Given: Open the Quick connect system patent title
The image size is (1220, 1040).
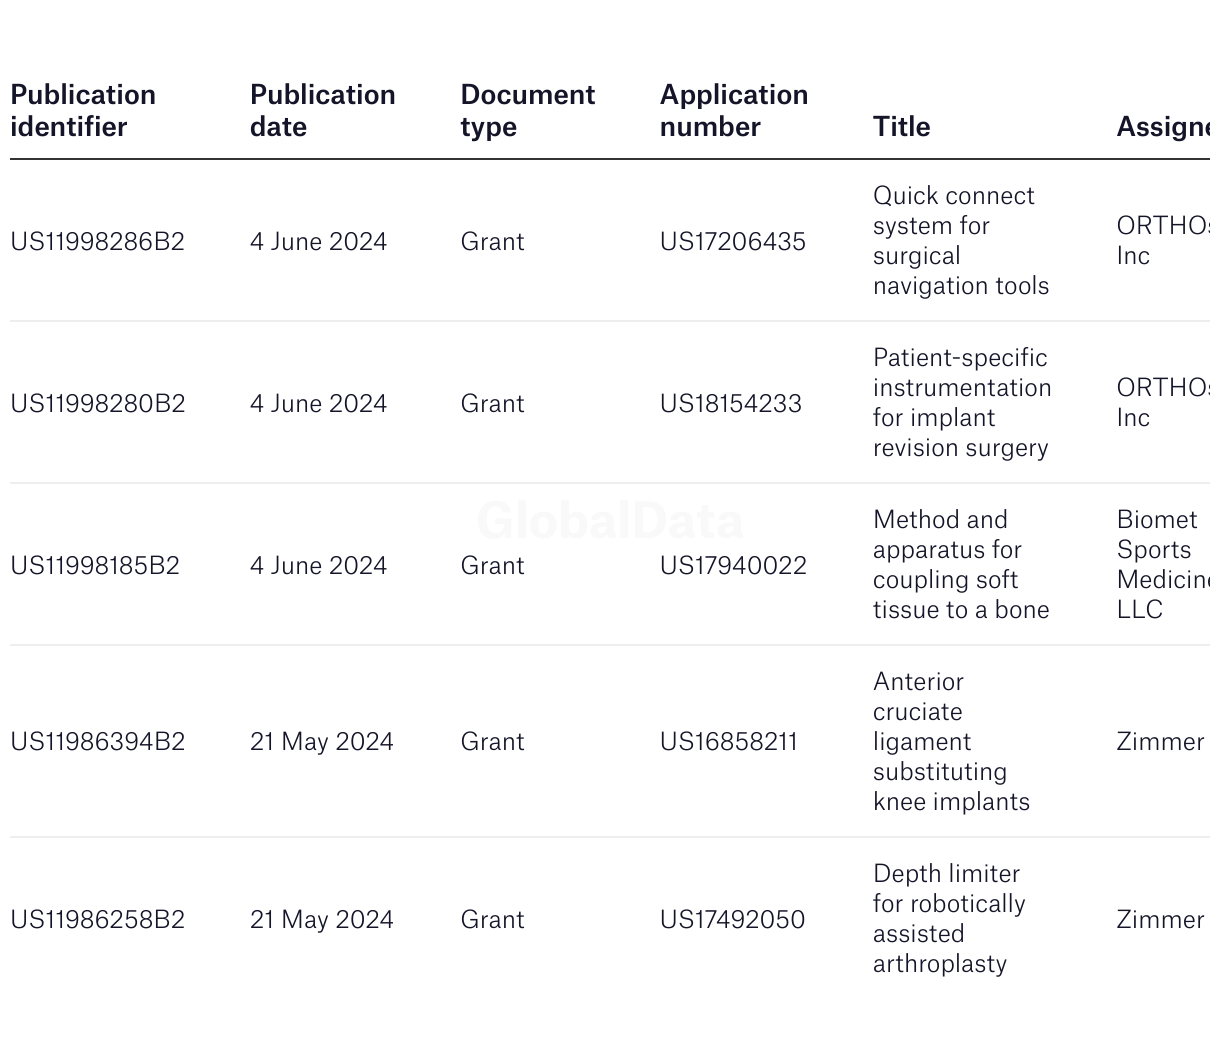Looking at the screenshot, I should [961, 241].
